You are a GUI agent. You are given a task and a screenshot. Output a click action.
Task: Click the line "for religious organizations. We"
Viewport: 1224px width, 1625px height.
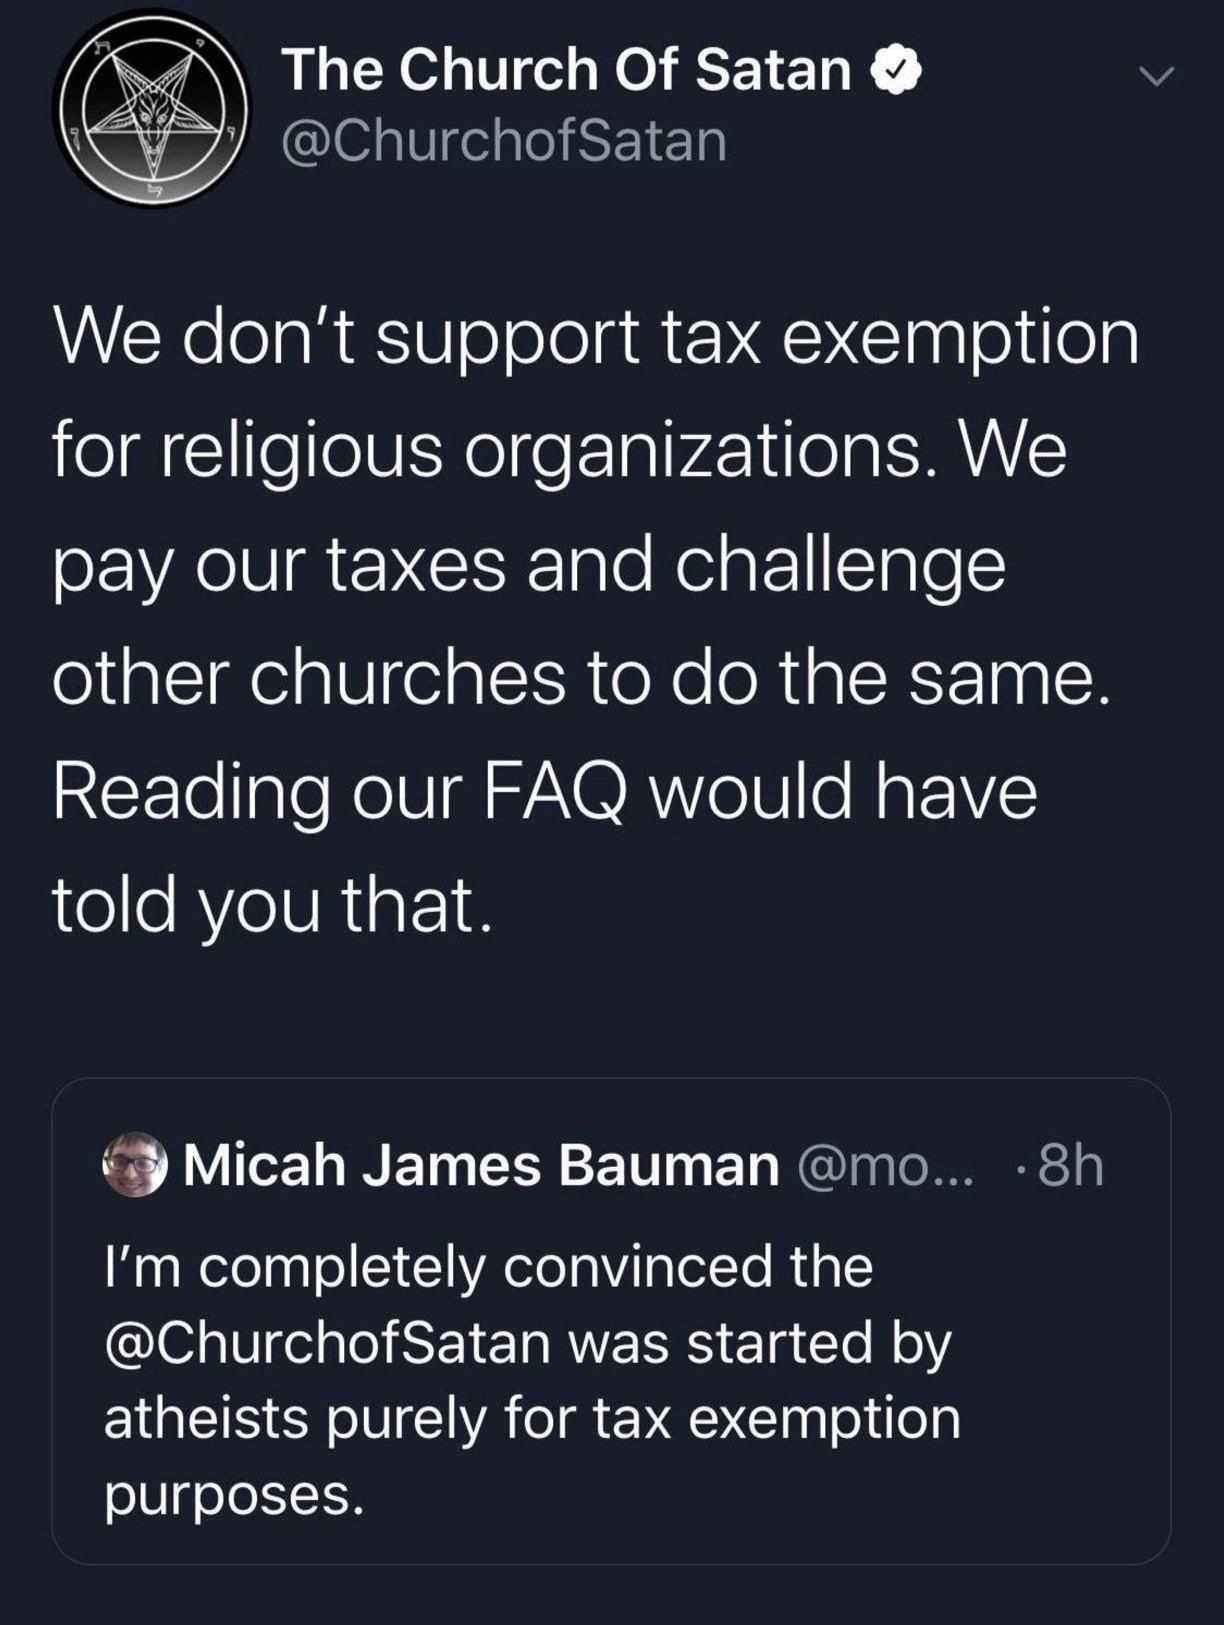coord(560,451)
